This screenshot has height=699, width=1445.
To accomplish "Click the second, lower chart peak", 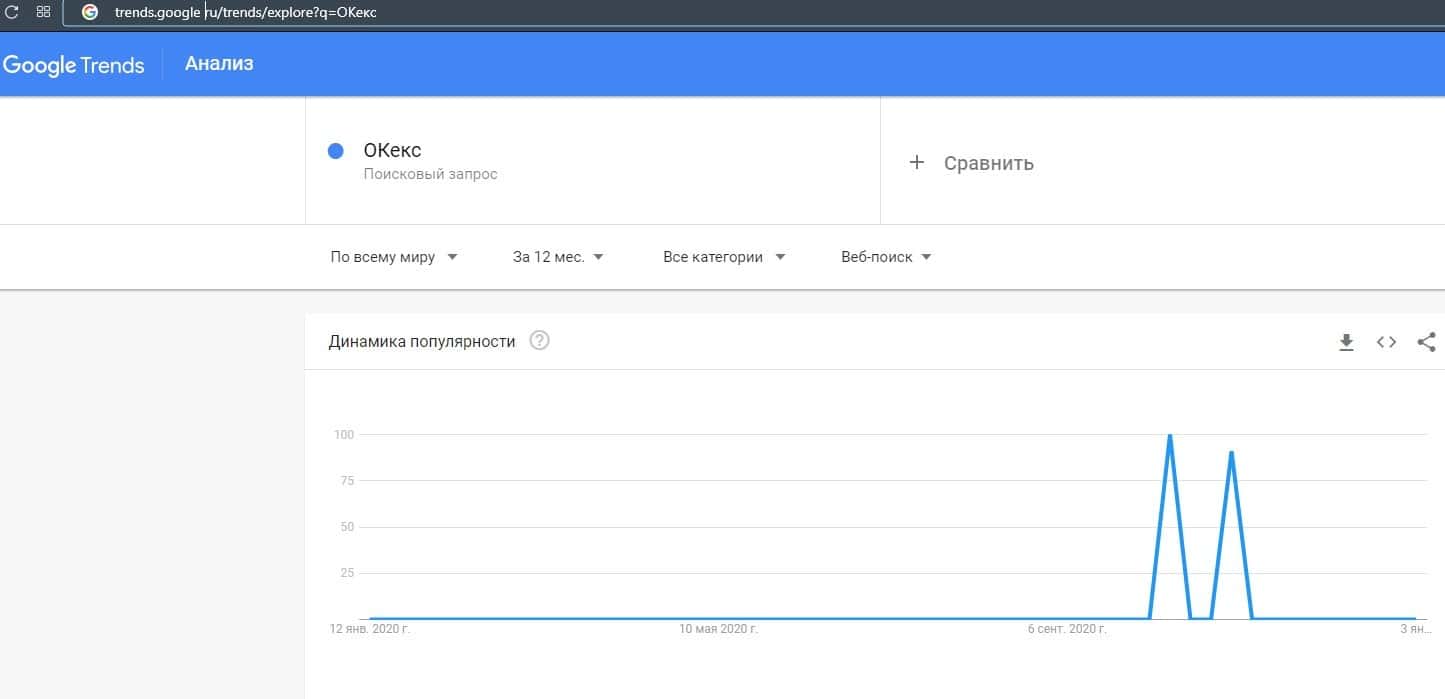I will (1231, 453).
